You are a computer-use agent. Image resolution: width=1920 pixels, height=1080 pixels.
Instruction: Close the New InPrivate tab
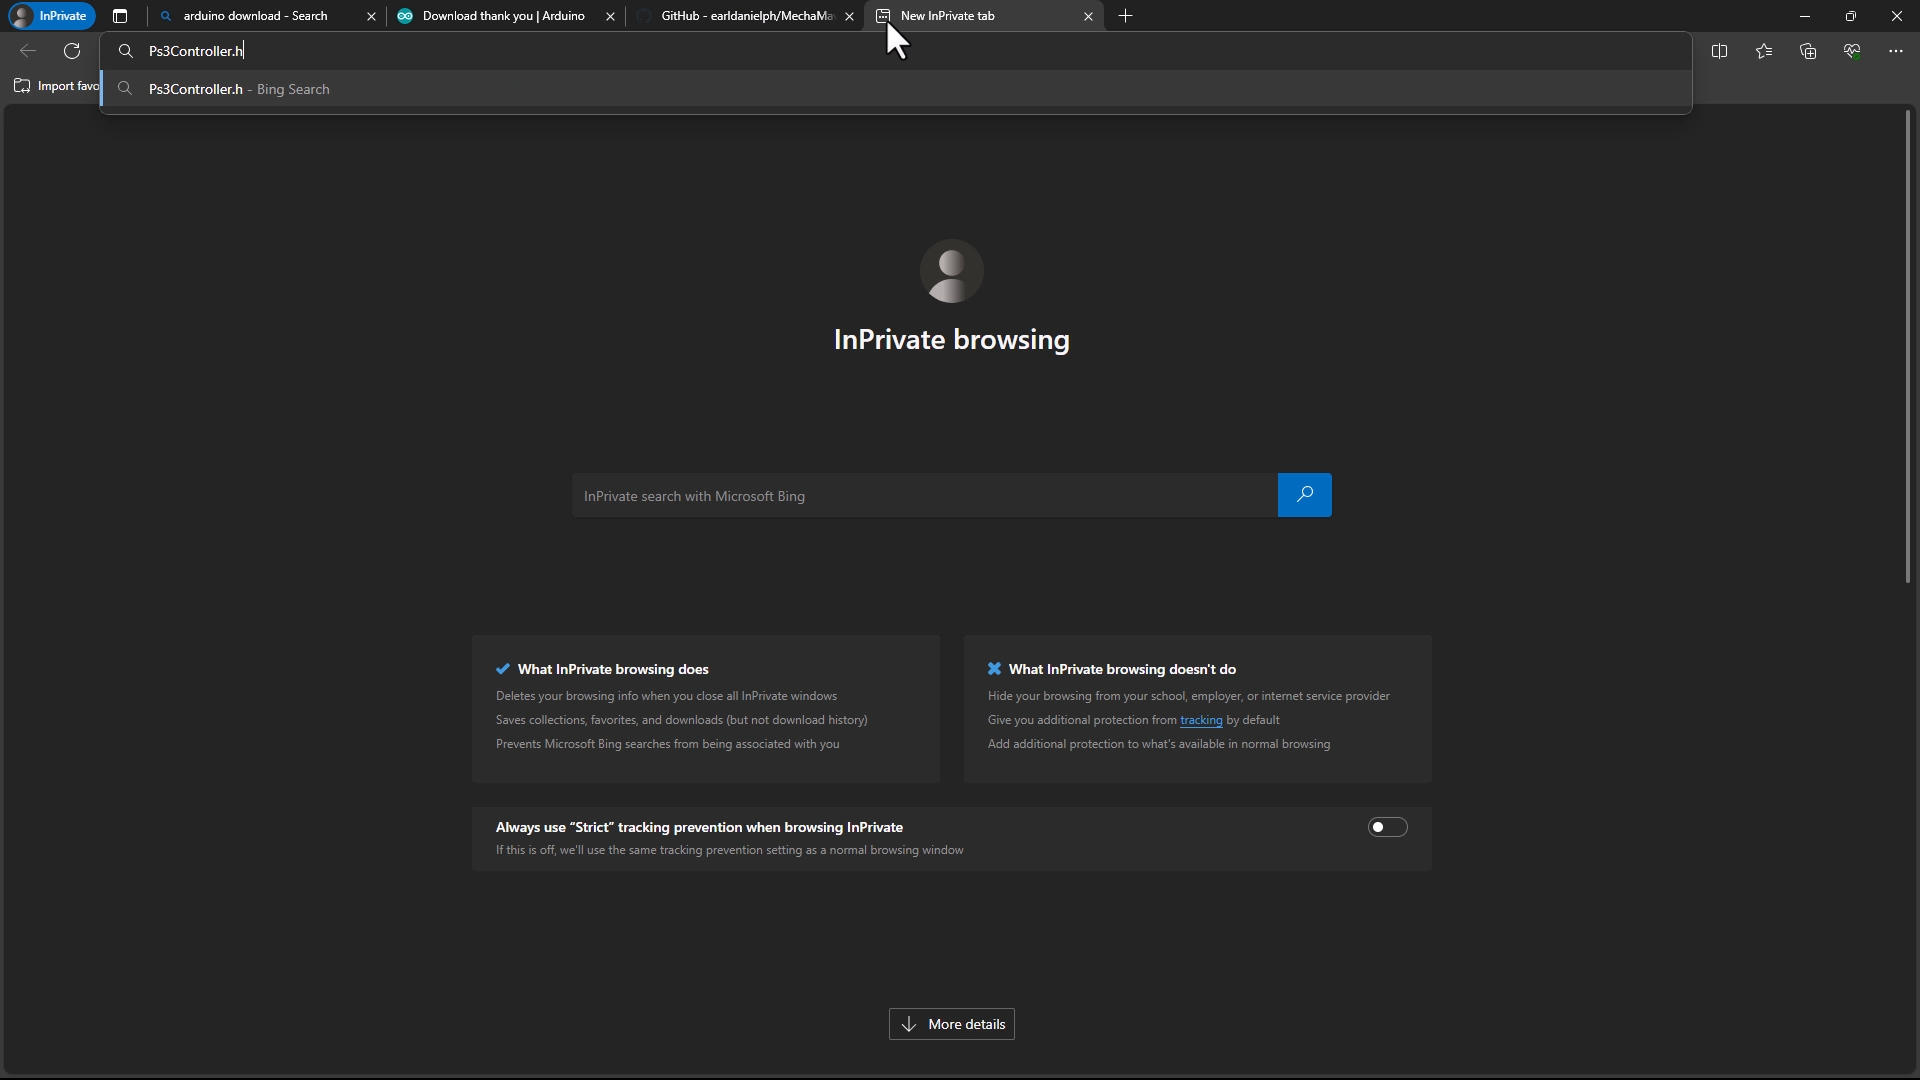coord(1088,16)
